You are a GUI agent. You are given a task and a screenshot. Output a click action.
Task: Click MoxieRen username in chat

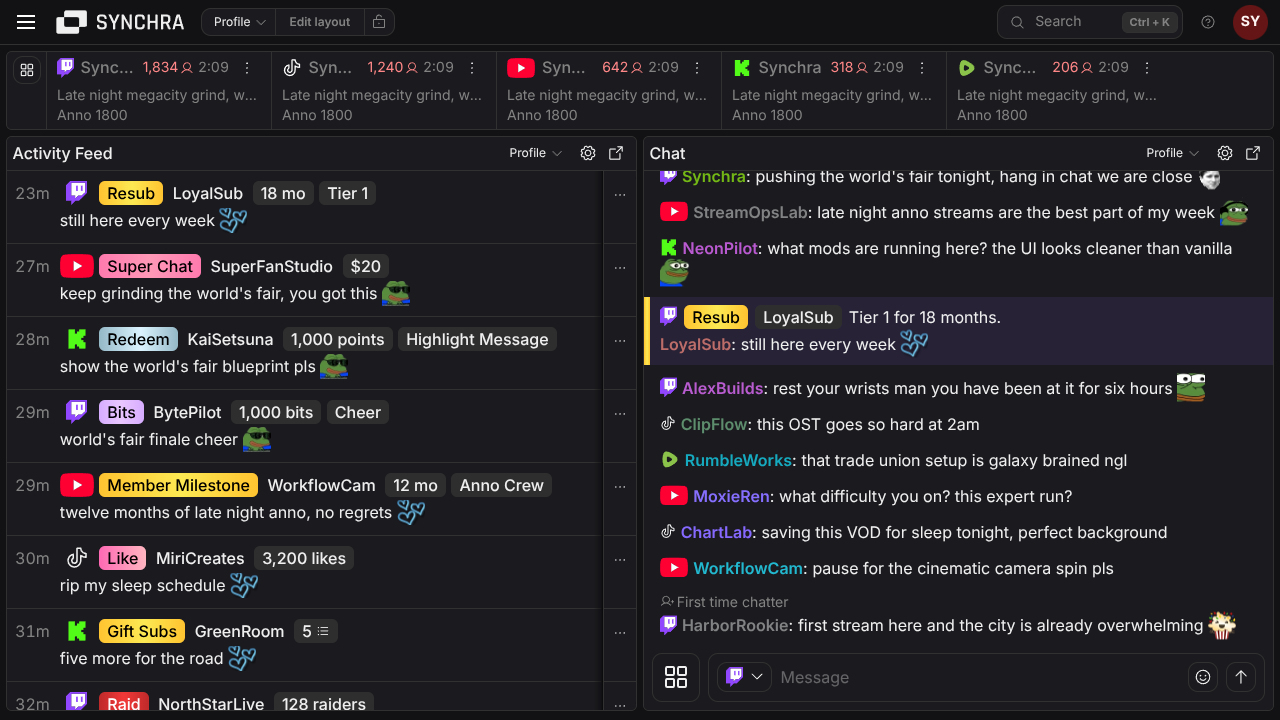731,496
